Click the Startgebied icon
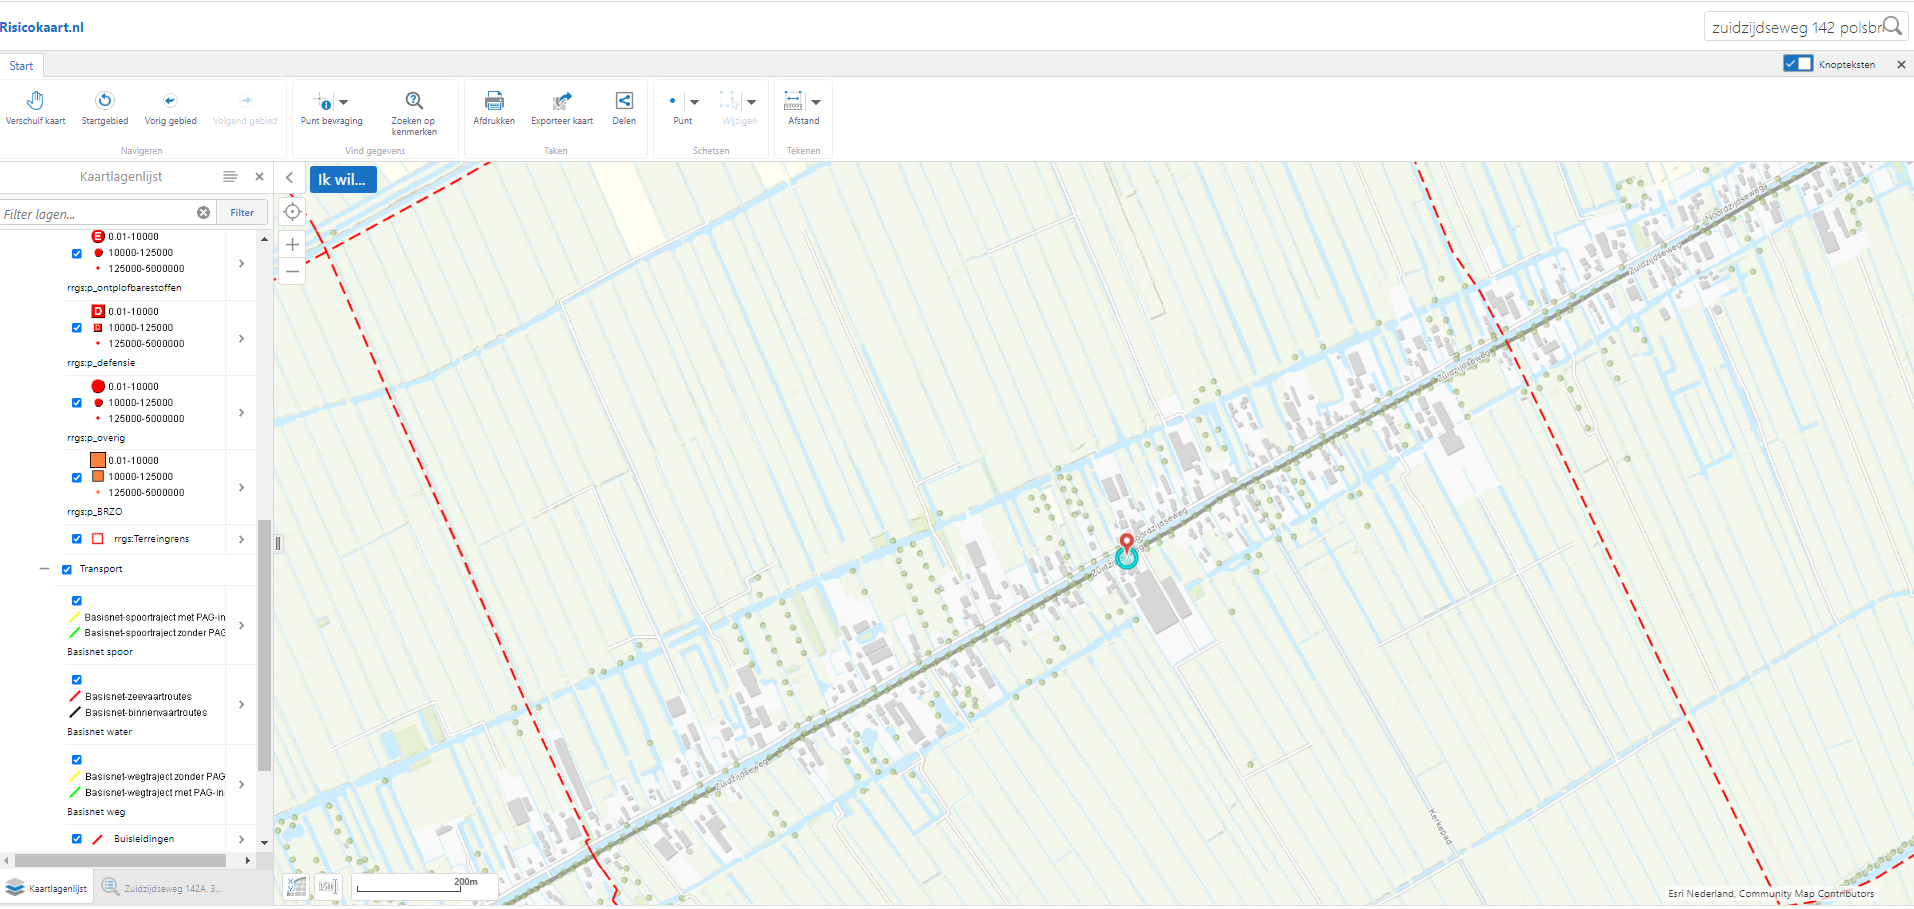Screen dimensions: 1914x909 tap(105, 101)
